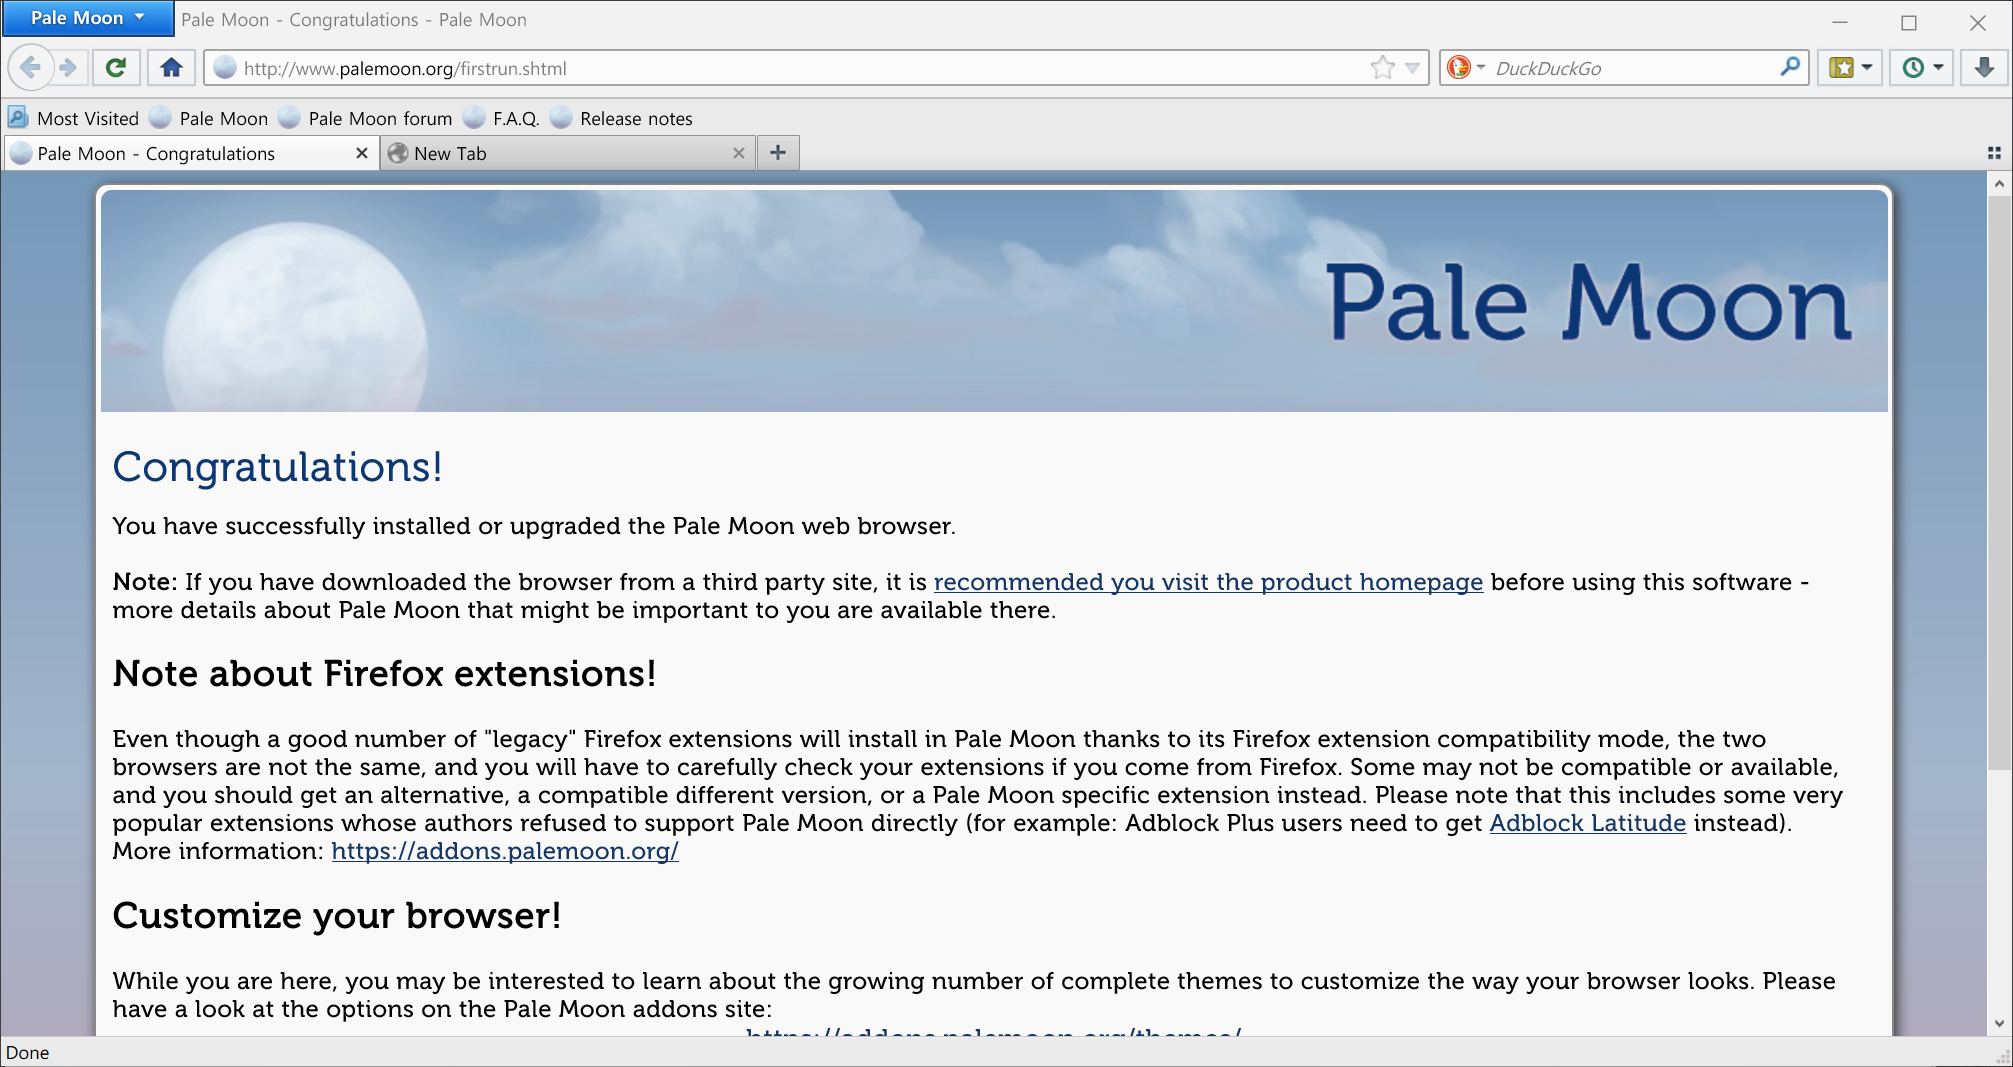The width and height of the screenshot is (2013, 1067).
Task: Click the Pale Moon header banner
Action: click(x=994, y=301)
